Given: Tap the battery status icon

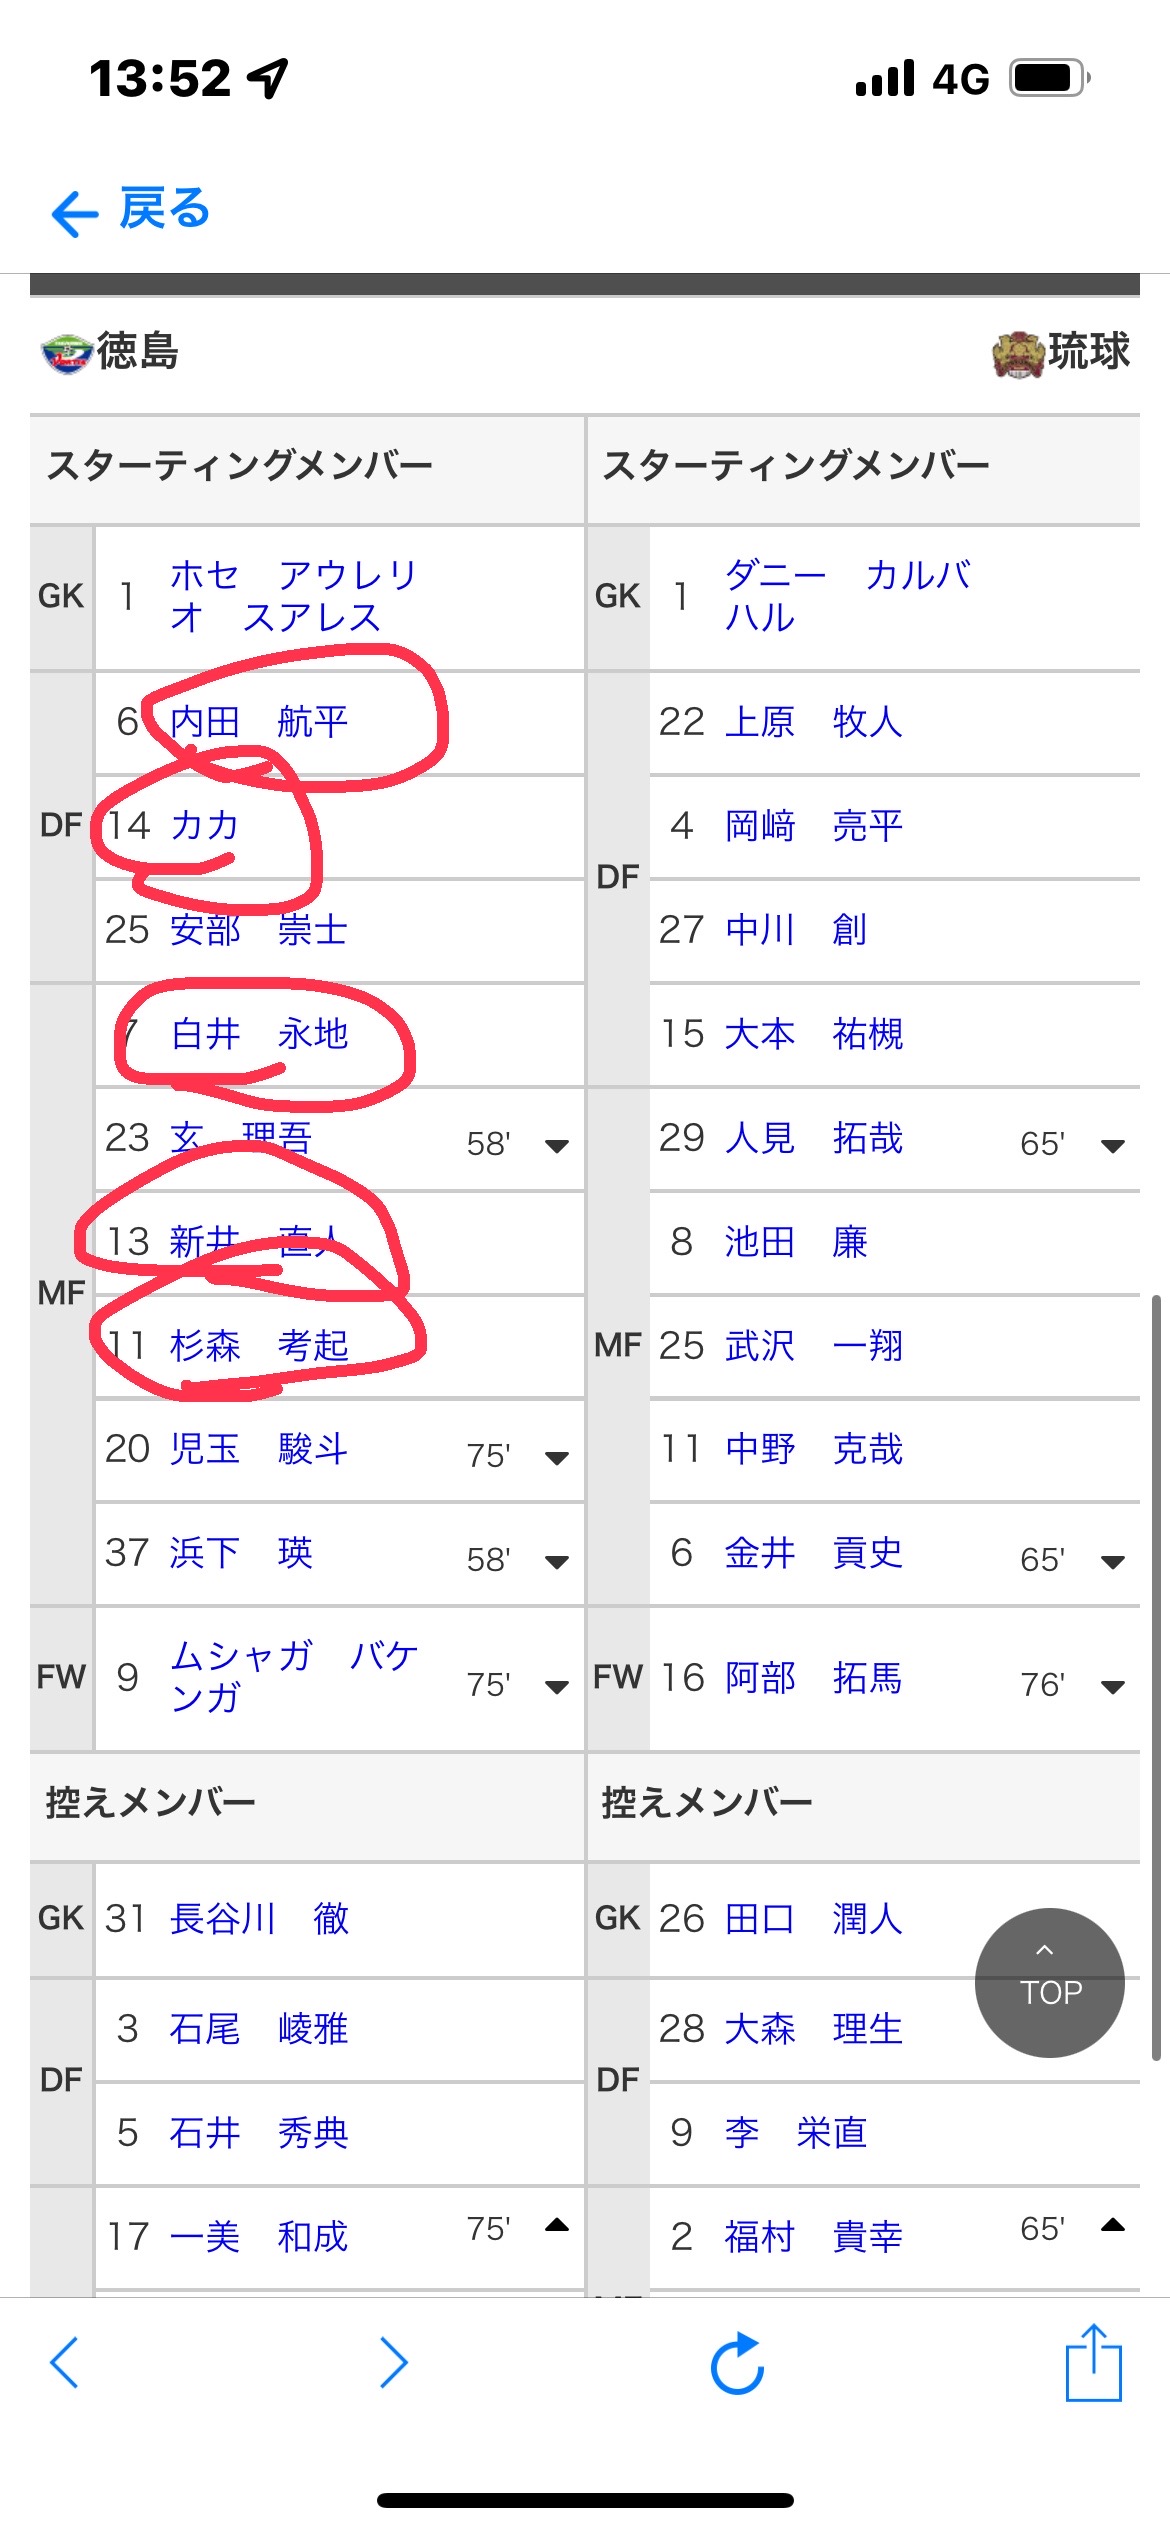Looking at the screenshot, I should (x=1049, y=78).
